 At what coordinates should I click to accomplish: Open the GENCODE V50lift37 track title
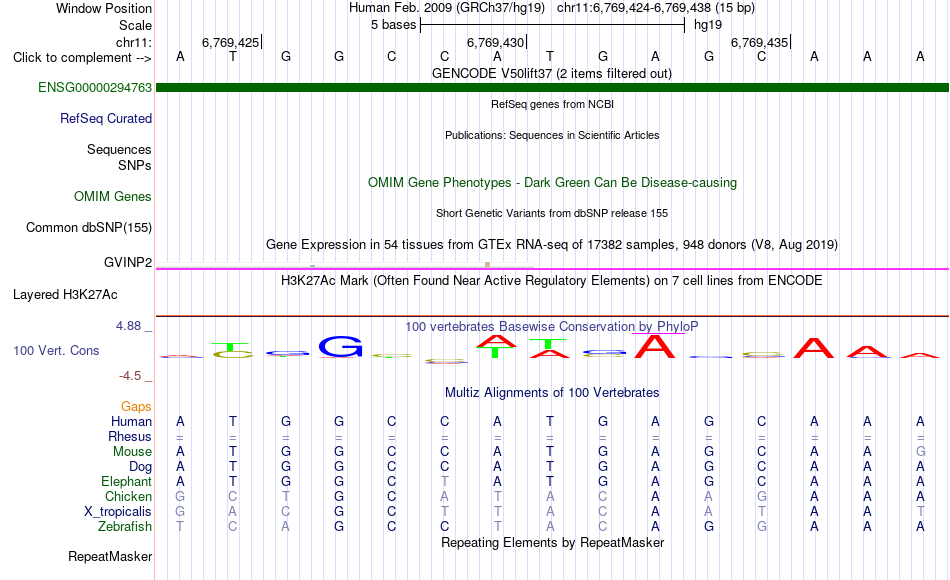pyautogui.click(x=551, y=73)
